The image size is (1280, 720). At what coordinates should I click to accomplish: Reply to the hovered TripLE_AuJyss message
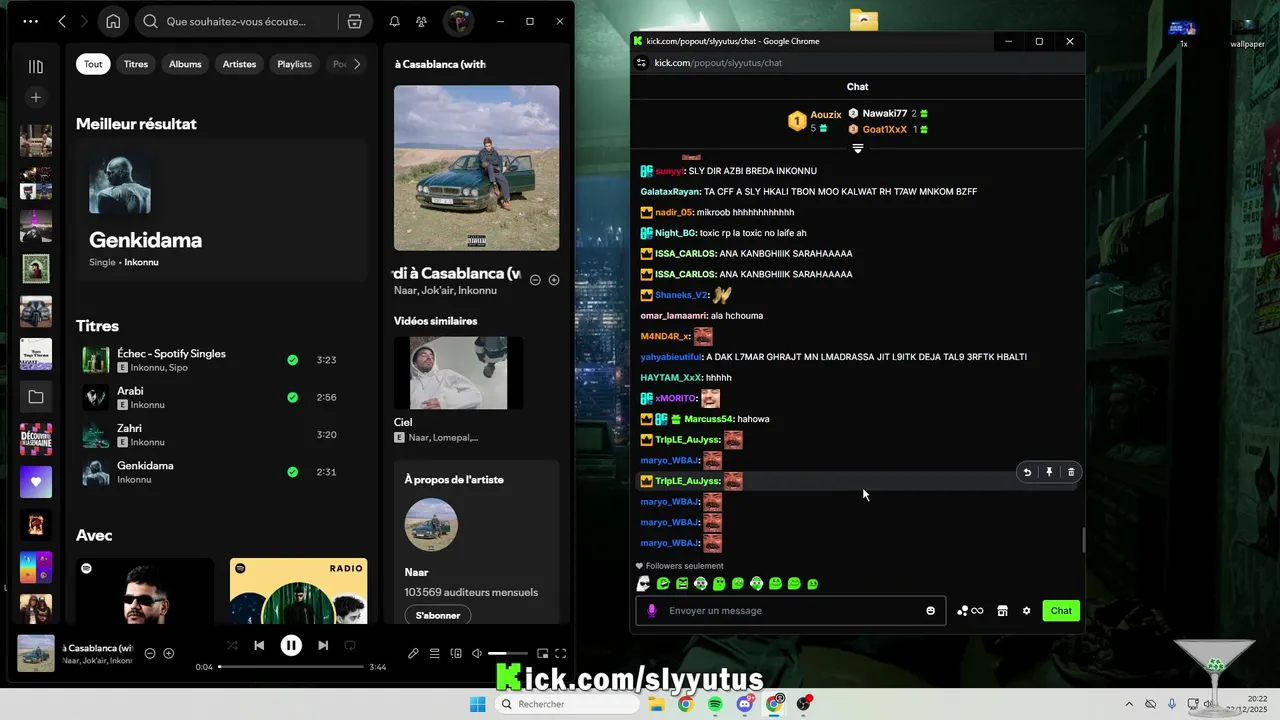coord(1027,472)
